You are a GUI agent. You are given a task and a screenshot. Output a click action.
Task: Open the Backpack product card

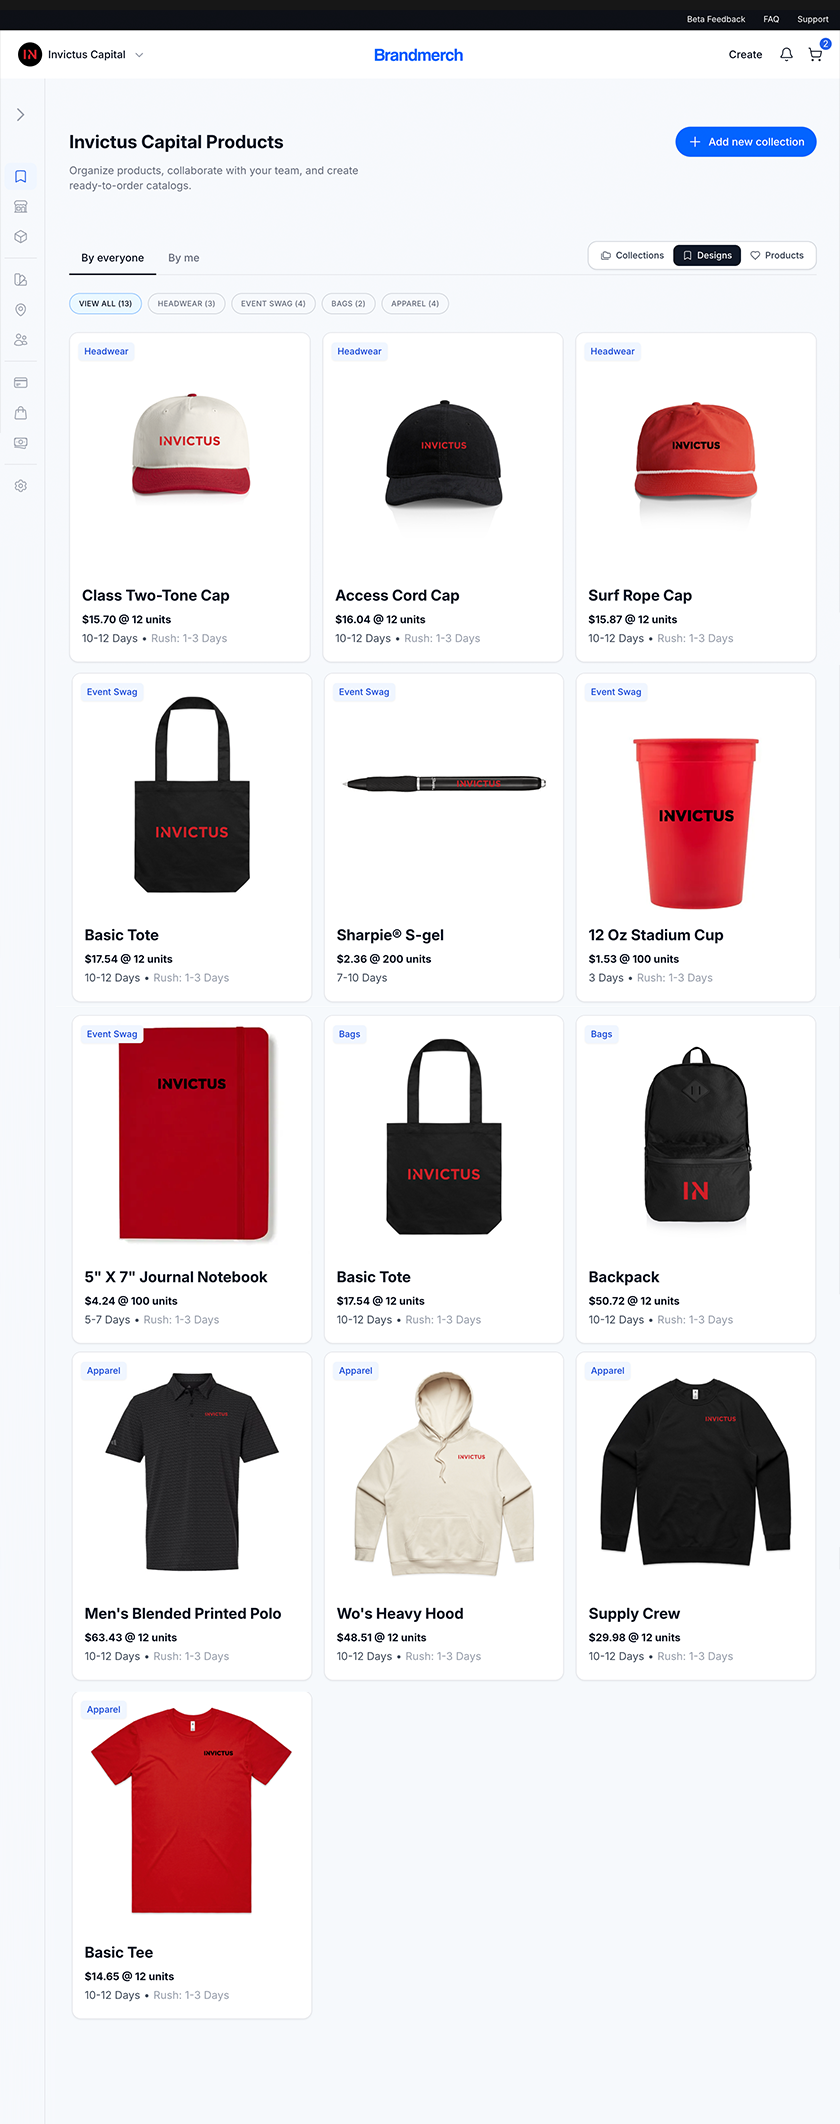pos(696,1179)
